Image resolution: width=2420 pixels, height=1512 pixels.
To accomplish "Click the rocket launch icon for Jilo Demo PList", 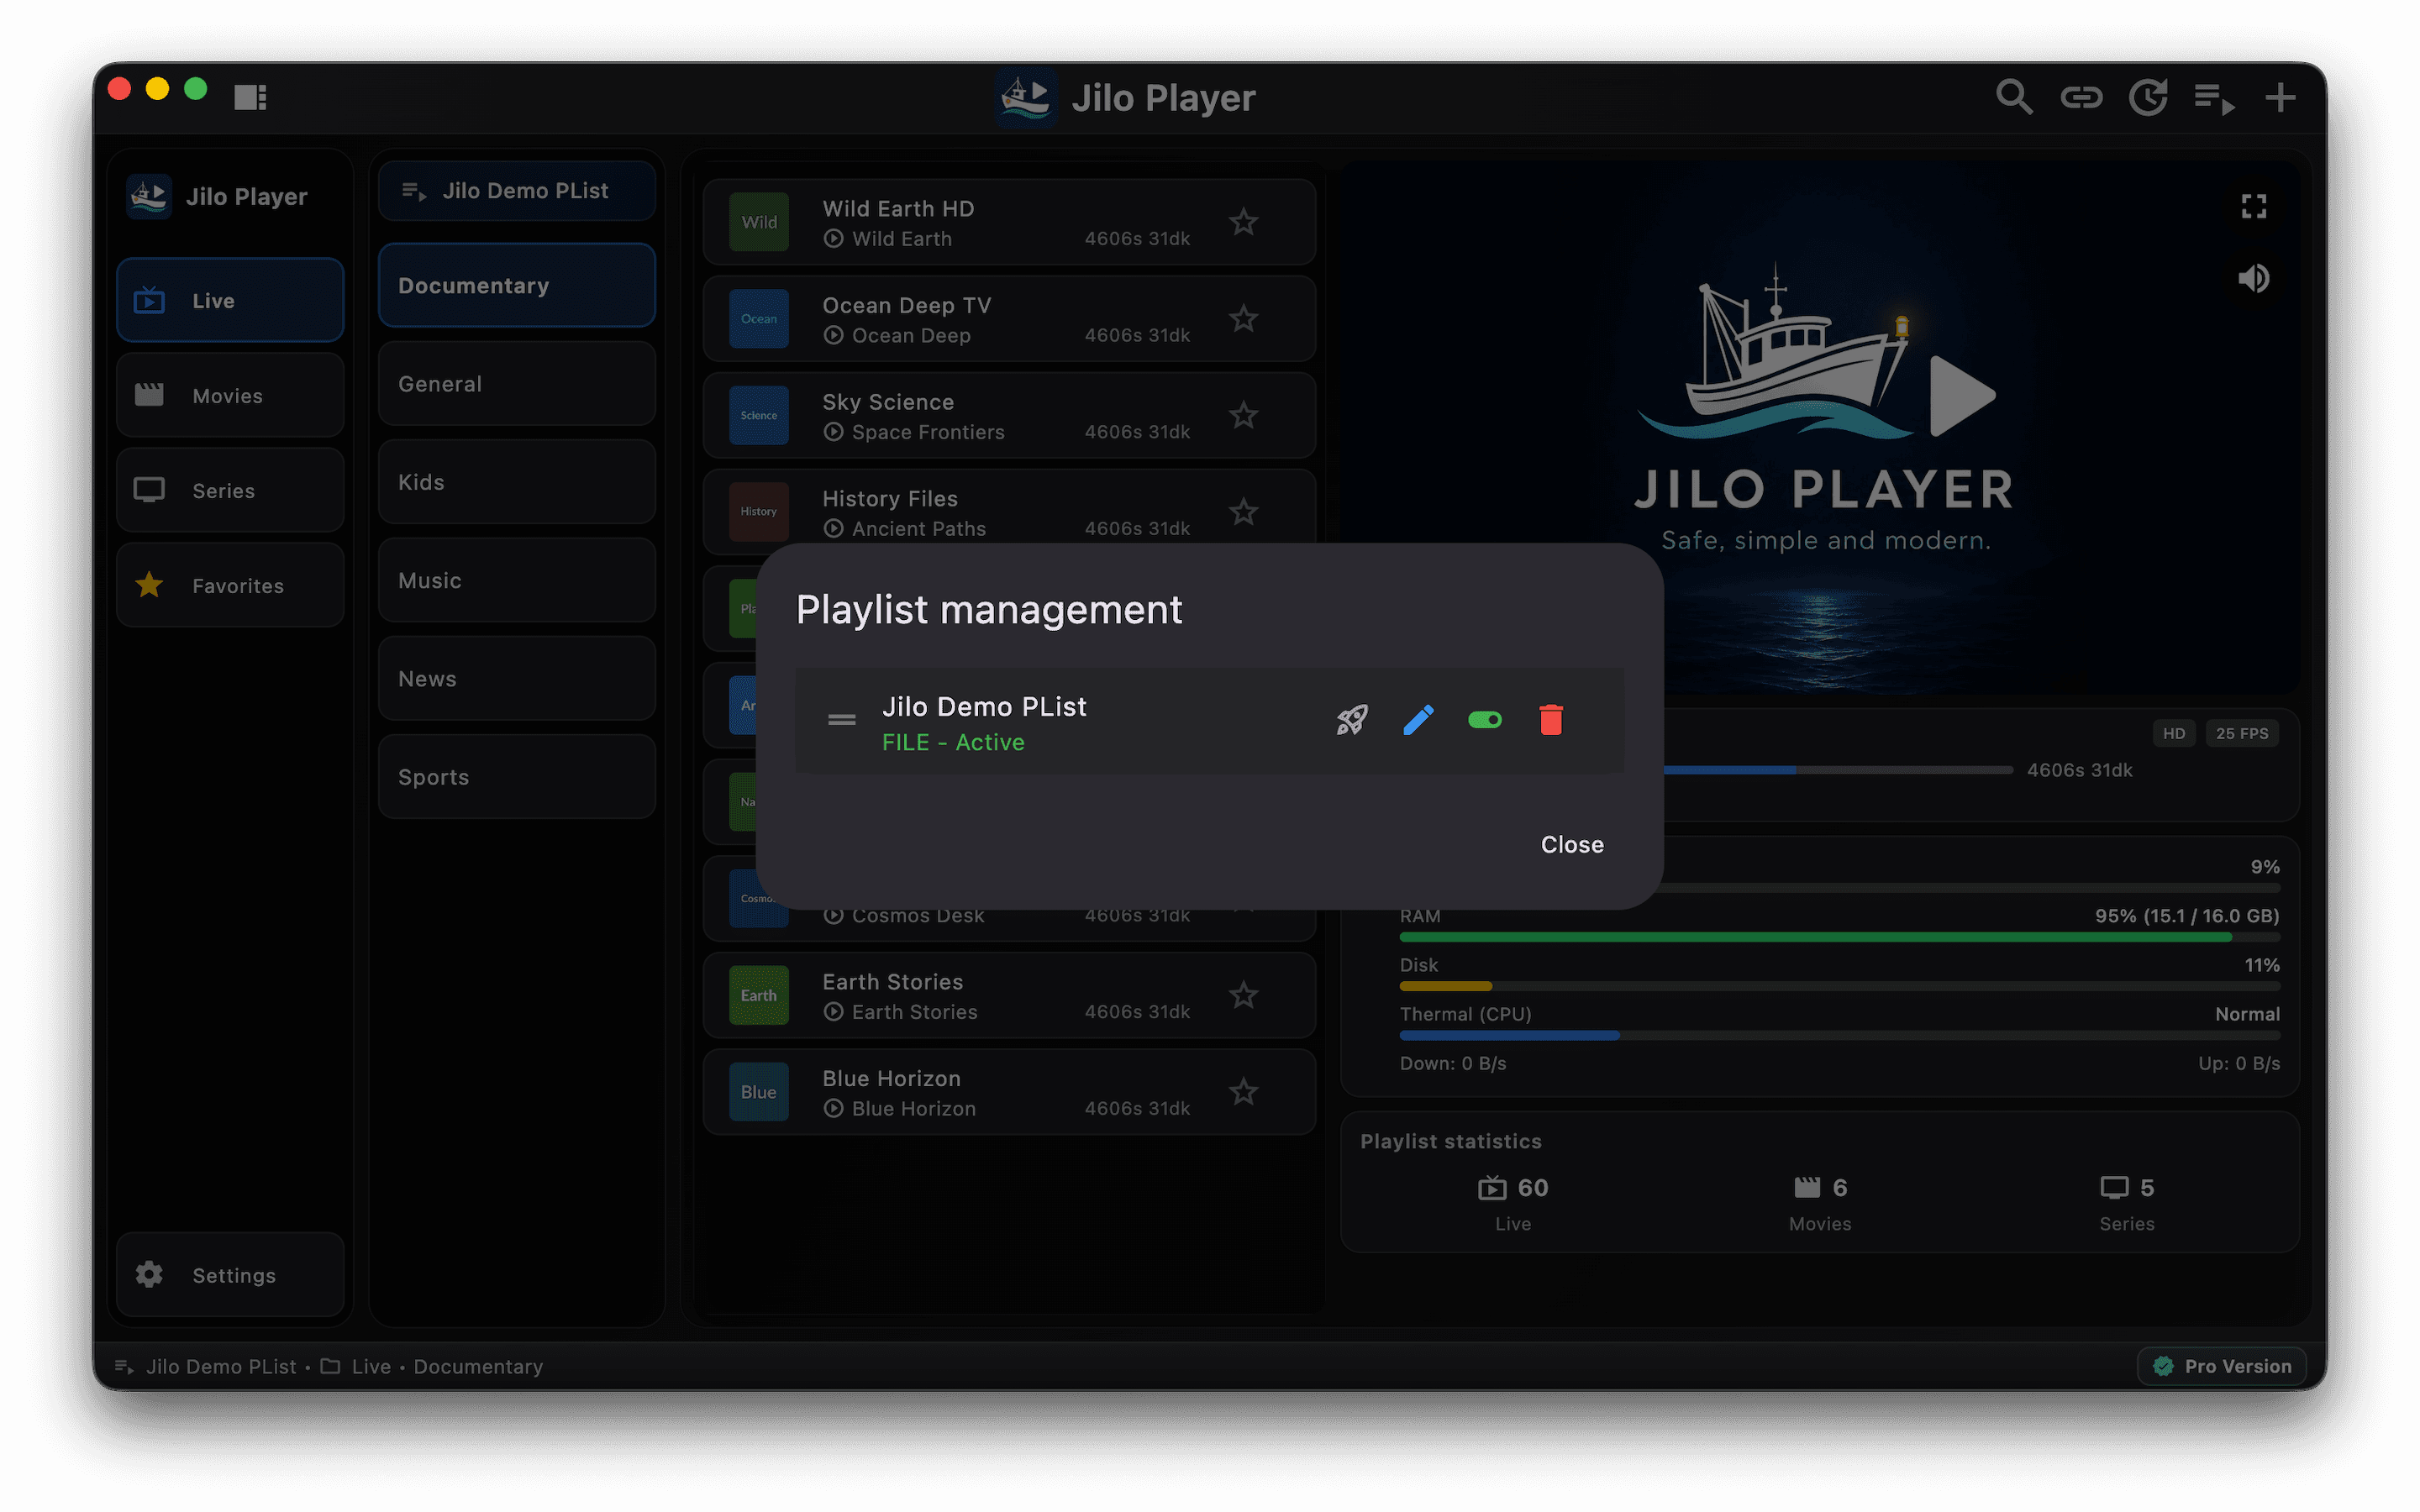I will [1351, 720].
